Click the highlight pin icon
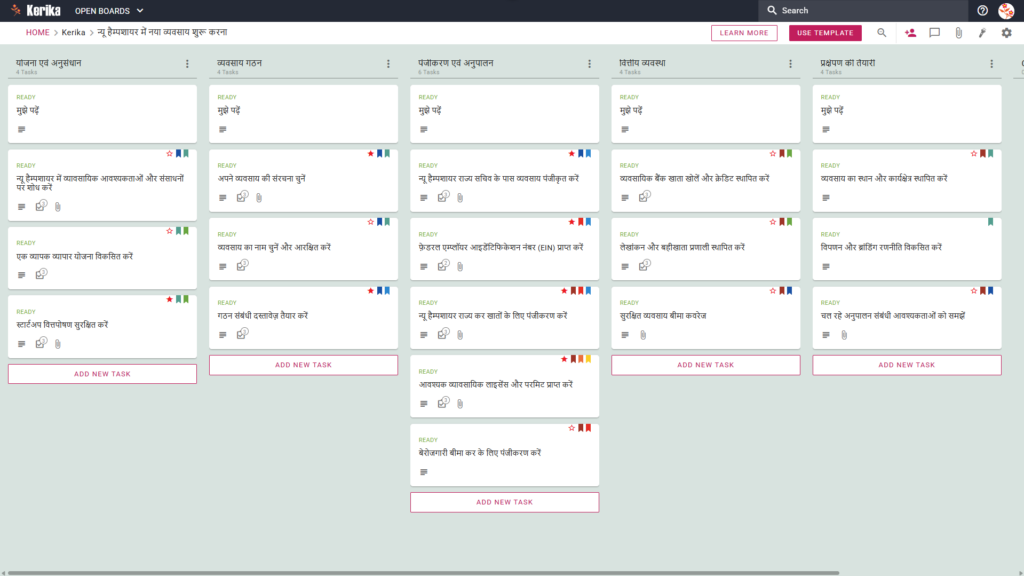 tap(982, 33)
